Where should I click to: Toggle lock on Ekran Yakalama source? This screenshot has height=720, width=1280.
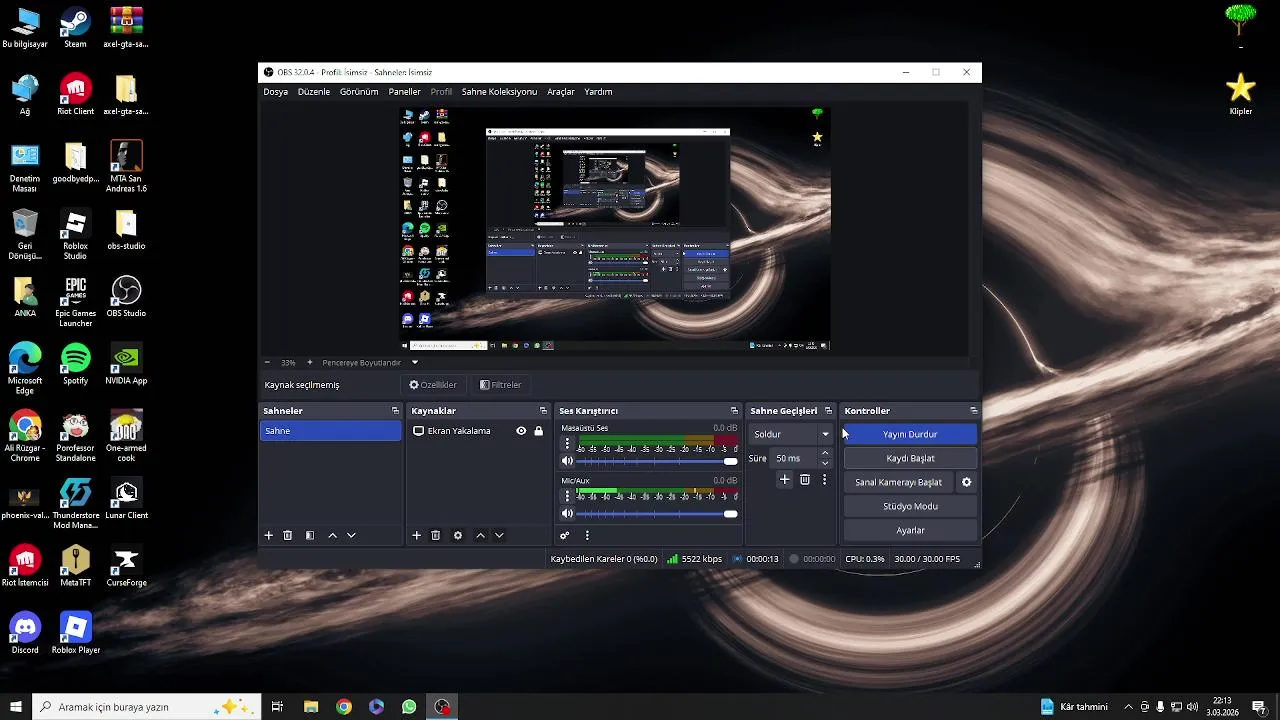[x=539, y=431]
